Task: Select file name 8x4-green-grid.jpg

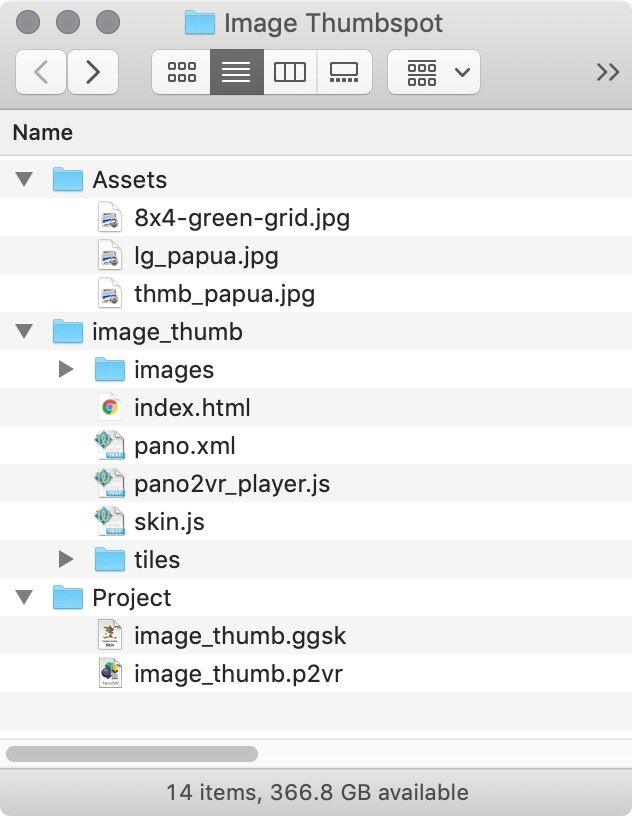Action: click(x=242, y=218)
